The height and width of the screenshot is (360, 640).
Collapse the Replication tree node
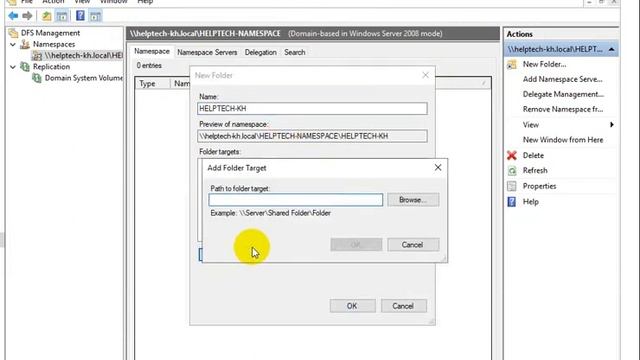pos(13,67)
